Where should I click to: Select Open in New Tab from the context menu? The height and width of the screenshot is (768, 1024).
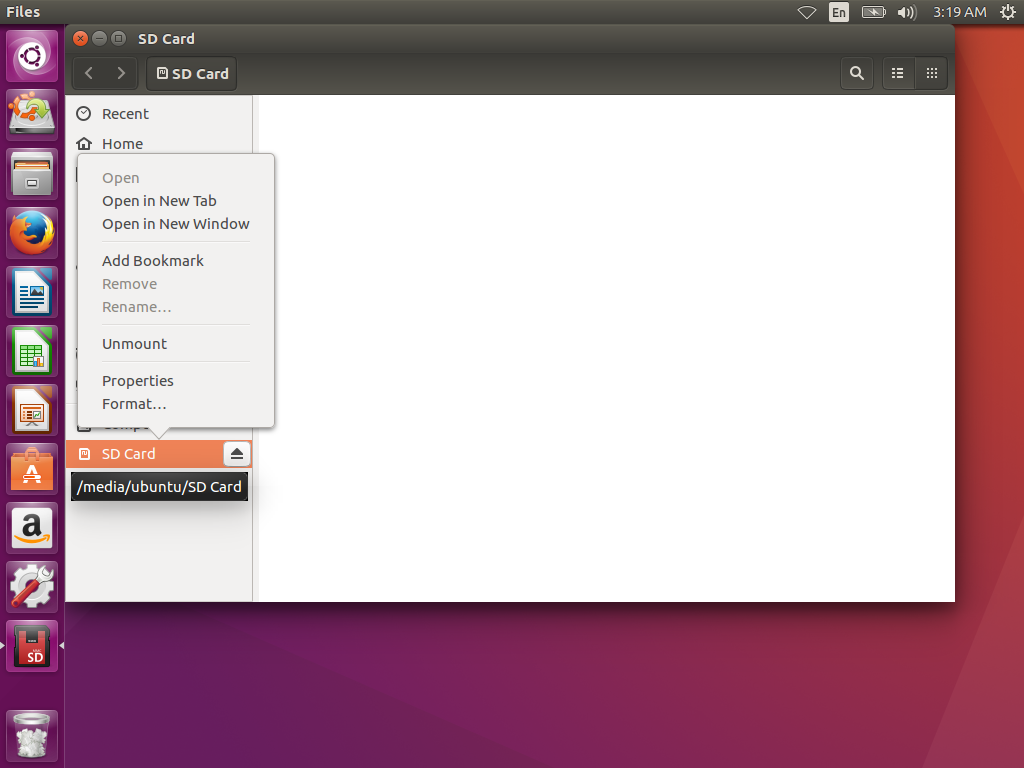tap(159, 200)
